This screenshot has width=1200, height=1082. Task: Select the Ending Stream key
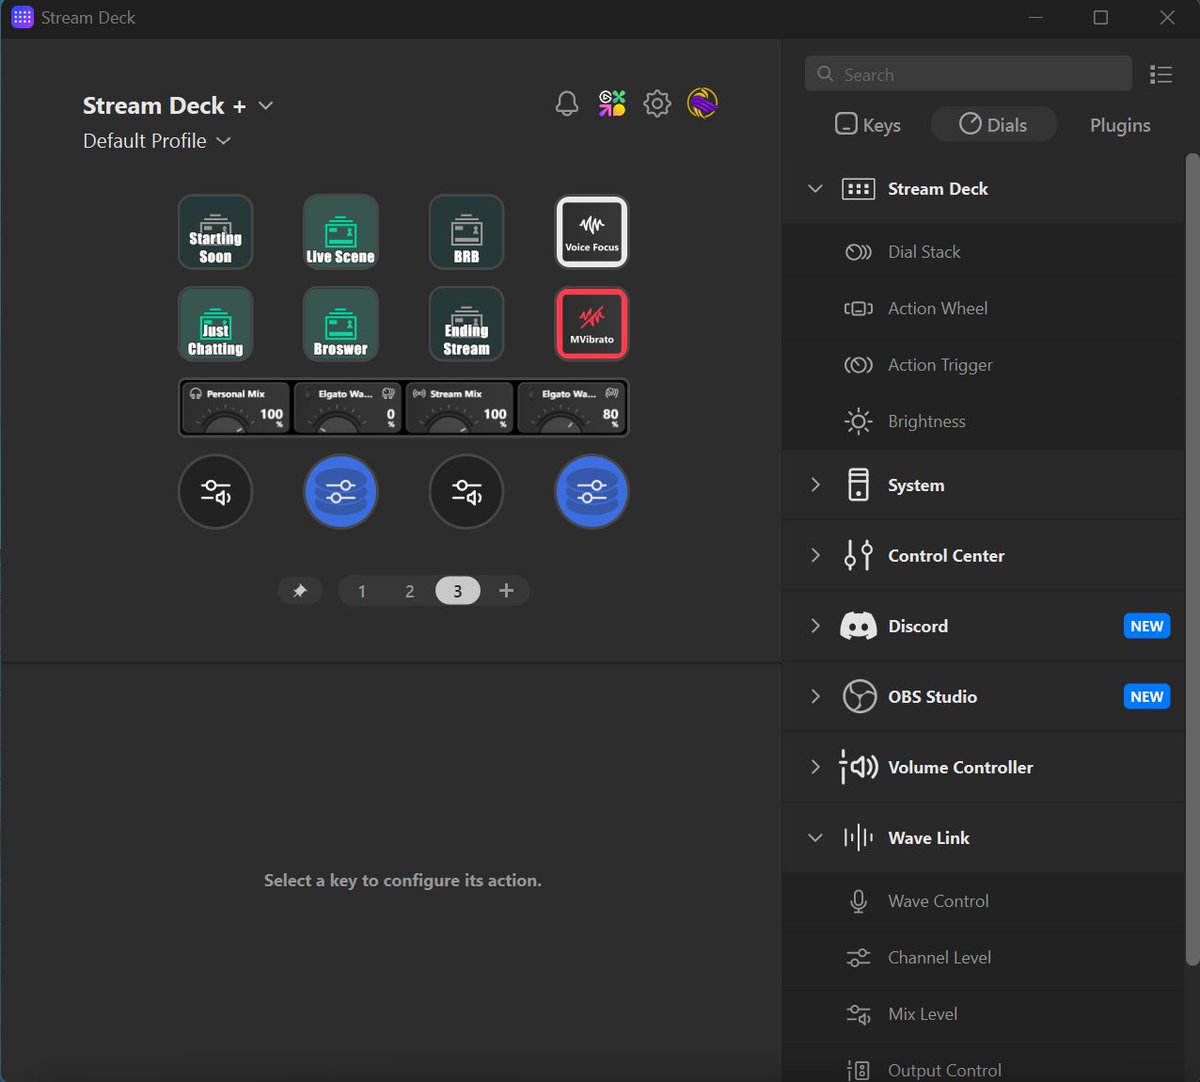(x=466, y=324)
